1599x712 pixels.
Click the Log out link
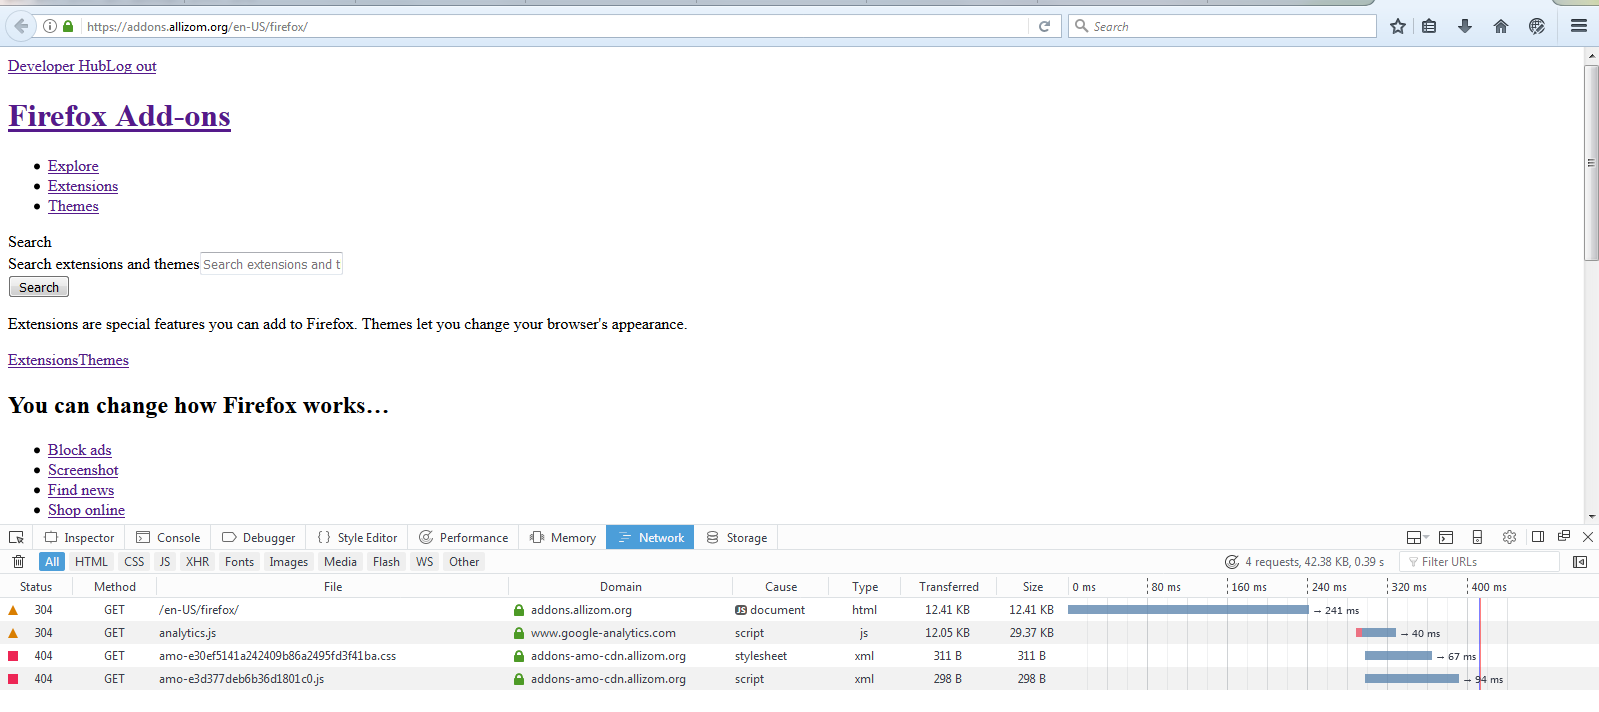130,66
